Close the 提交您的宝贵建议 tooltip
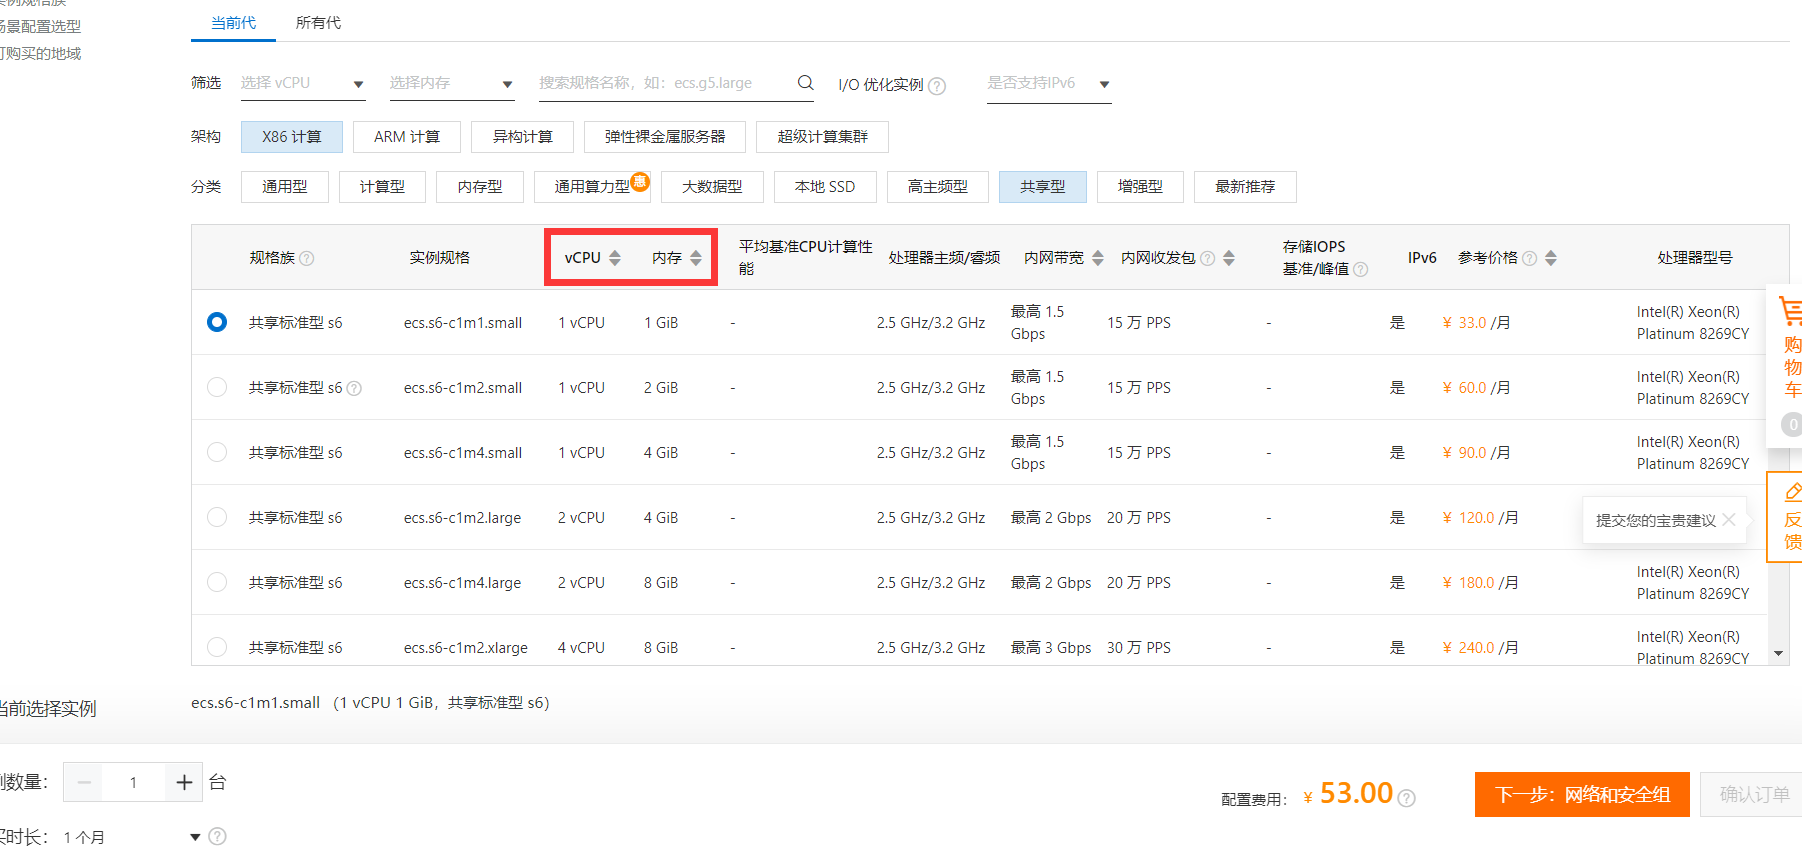 [1729, 520]
